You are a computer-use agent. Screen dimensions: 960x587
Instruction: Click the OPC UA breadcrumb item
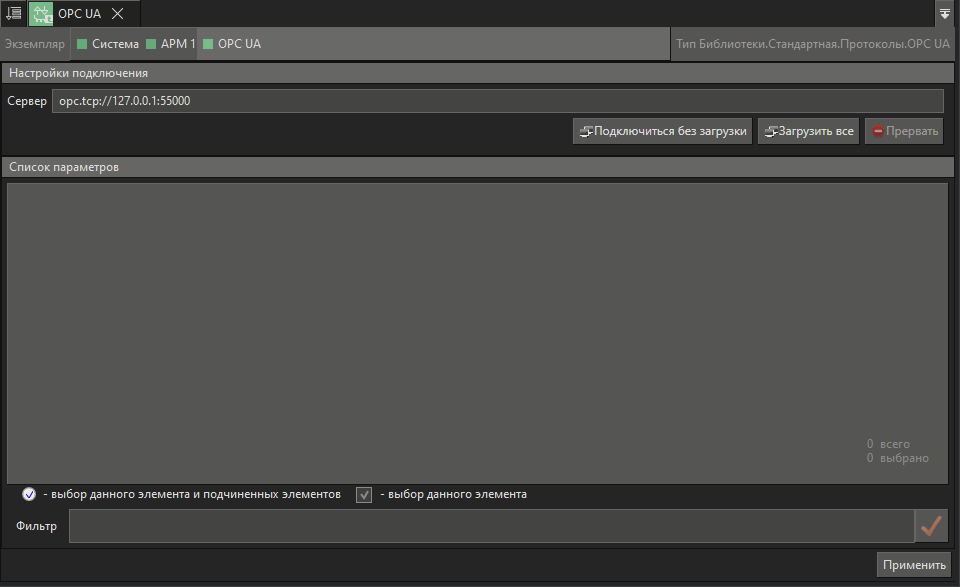tap(239, 44)
